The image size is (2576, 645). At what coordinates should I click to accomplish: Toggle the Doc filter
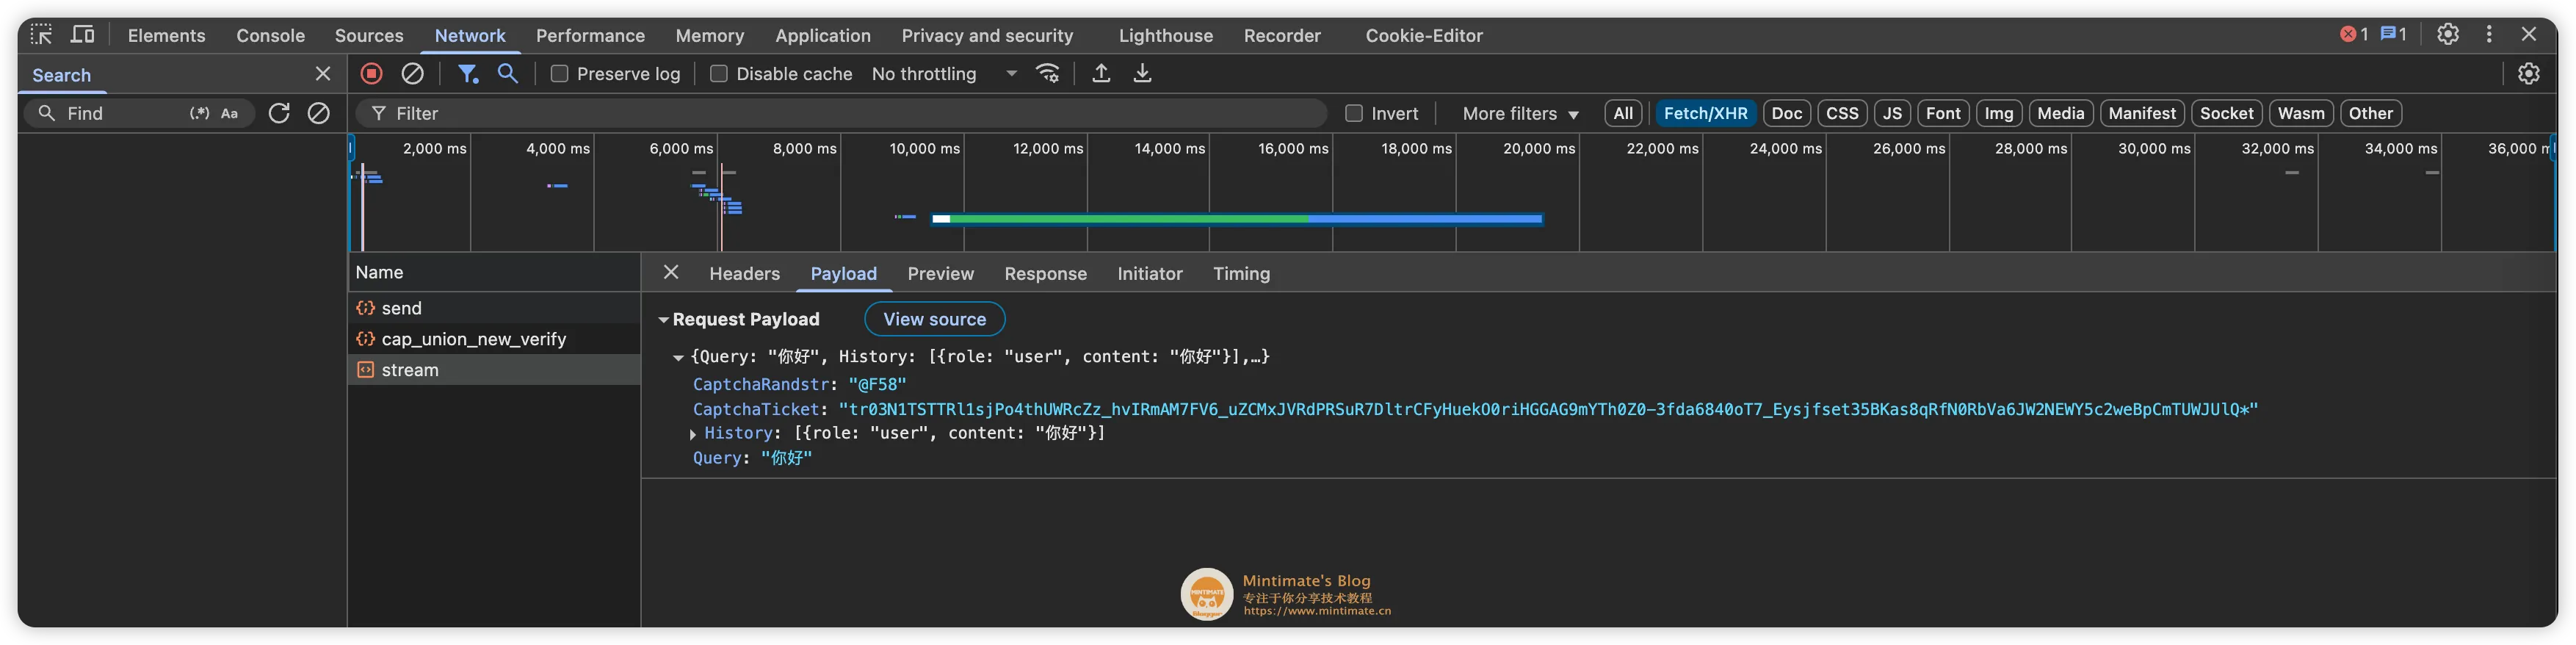(1786, 113)
